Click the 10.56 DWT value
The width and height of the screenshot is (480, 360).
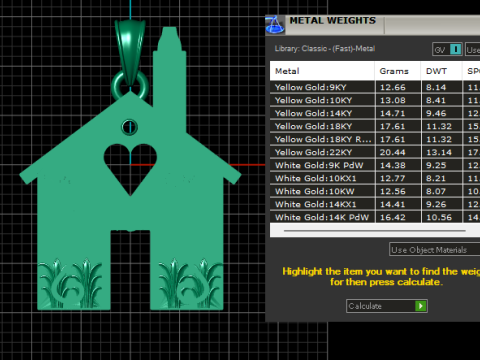tap(439, 217)
